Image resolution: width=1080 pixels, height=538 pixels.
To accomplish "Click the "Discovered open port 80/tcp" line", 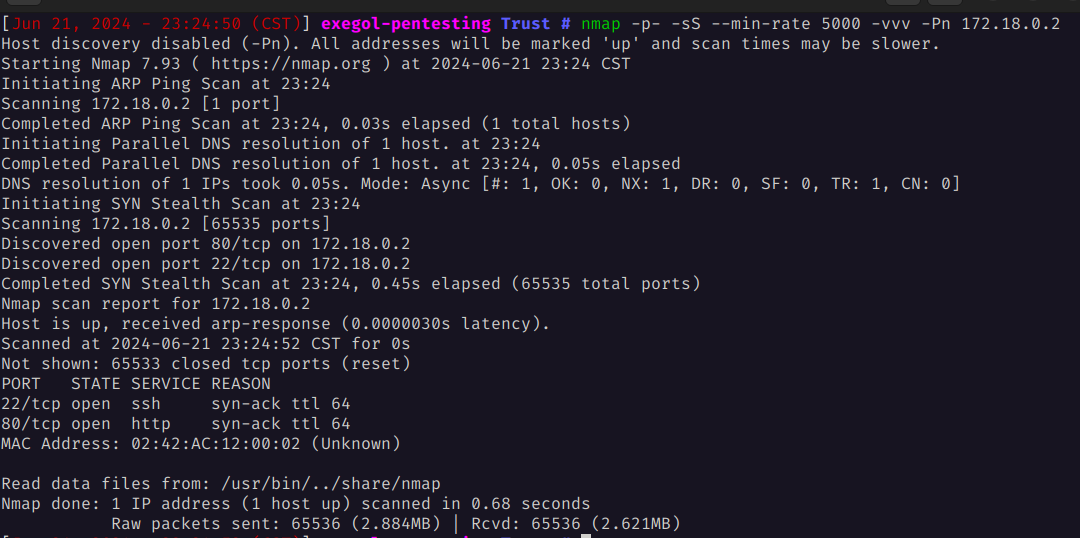I will [205, 244].
